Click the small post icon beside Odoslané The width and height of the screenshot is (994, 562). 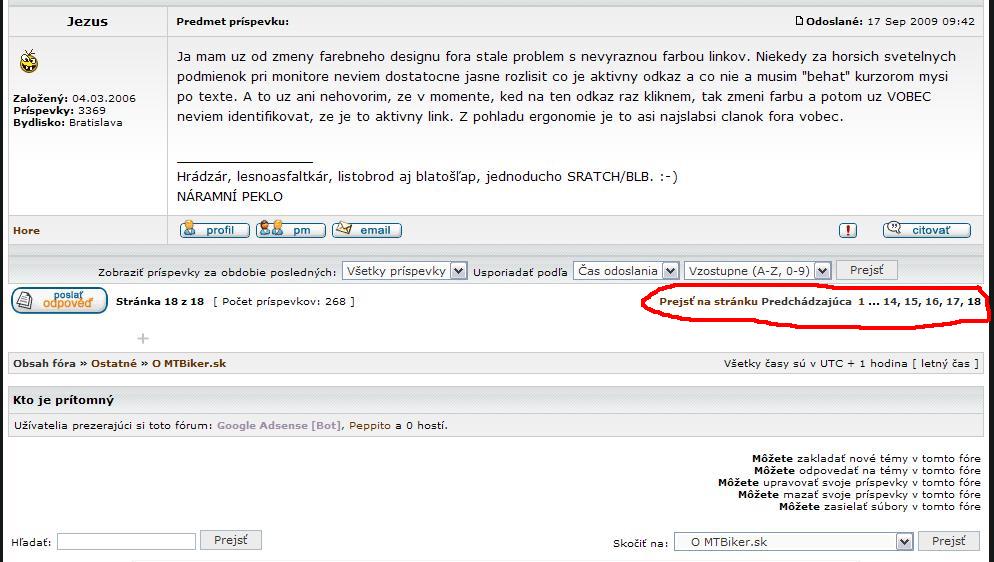coord(799,21)
